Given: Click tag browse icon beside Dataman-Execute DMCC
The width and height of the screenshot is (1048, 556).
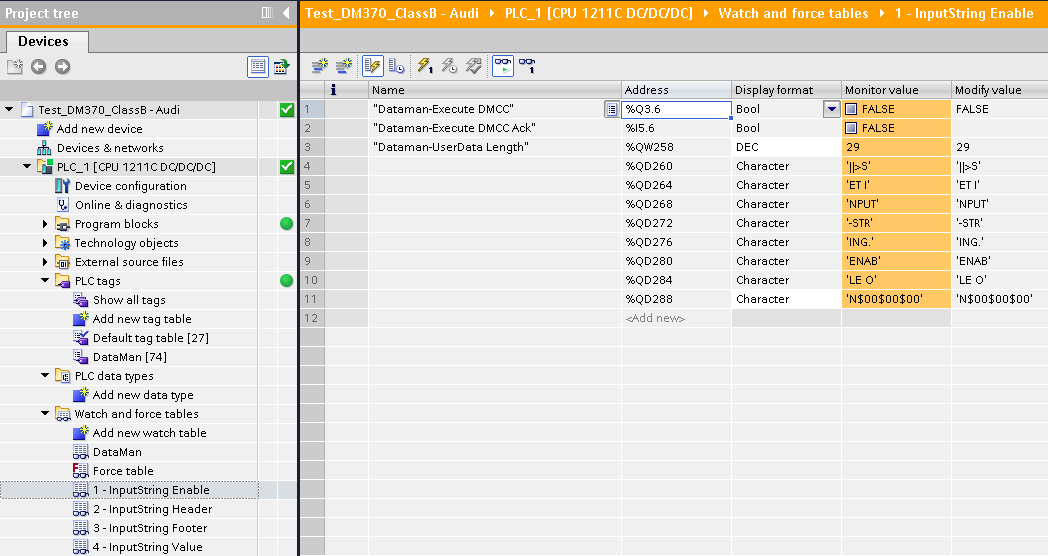Looking at the screenshot, I should (x=610, y=110).
